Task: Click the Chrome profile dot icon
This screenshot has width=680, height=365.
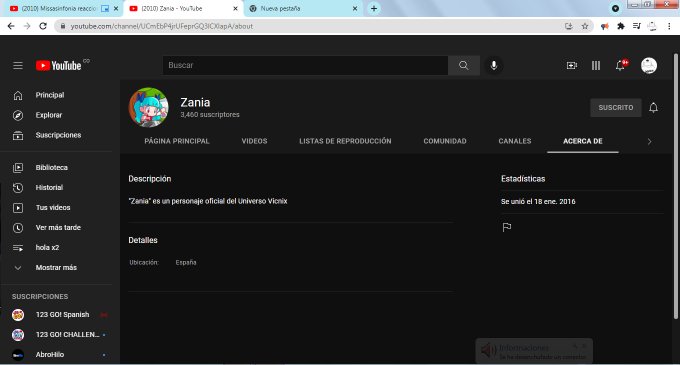Action: [615, 8]
